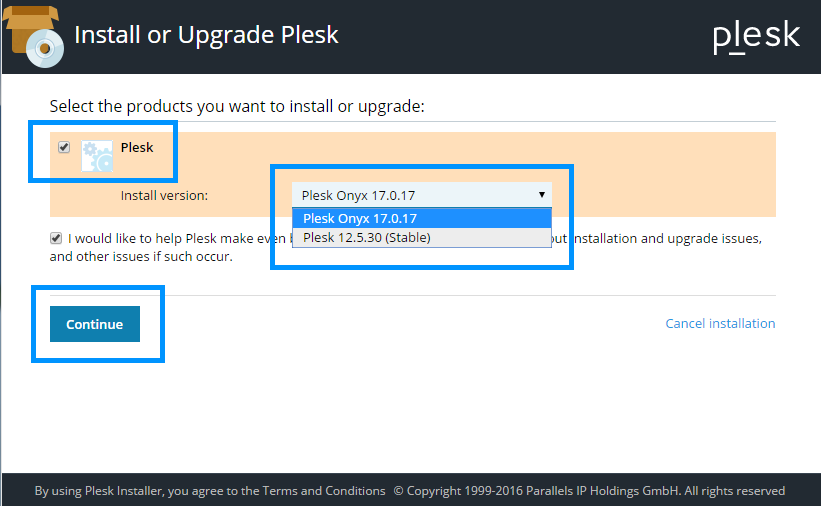Image resolution: width=821 pixels, height=506 pixels.
Task: Click the Plesk logo in top-right corner
Action: click(756, 36)
